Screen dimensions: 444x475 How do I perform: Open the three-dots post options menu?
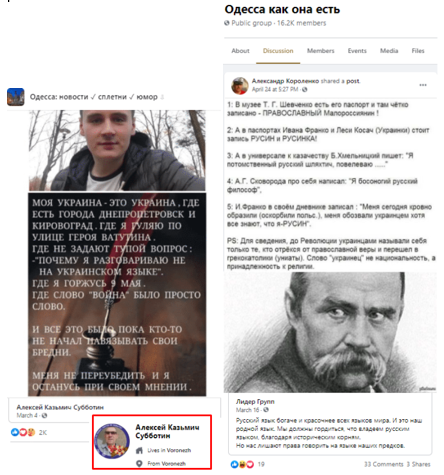click(x=423, y=85)
